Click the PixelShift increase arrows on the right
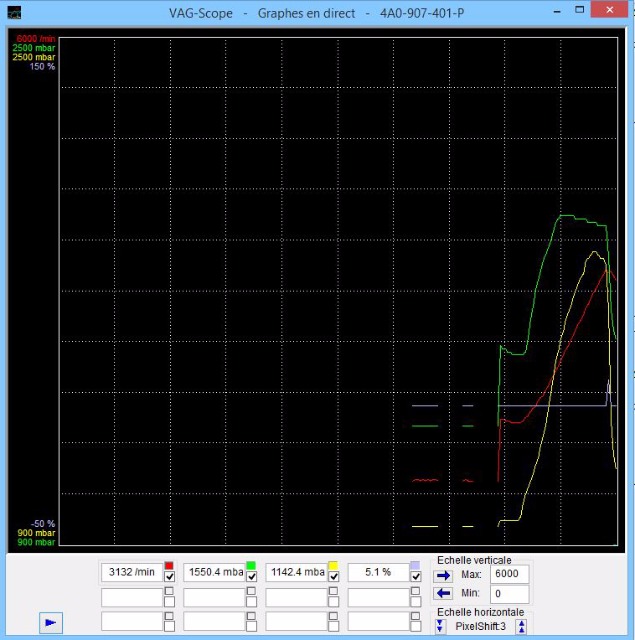 [x=522, y=626]
